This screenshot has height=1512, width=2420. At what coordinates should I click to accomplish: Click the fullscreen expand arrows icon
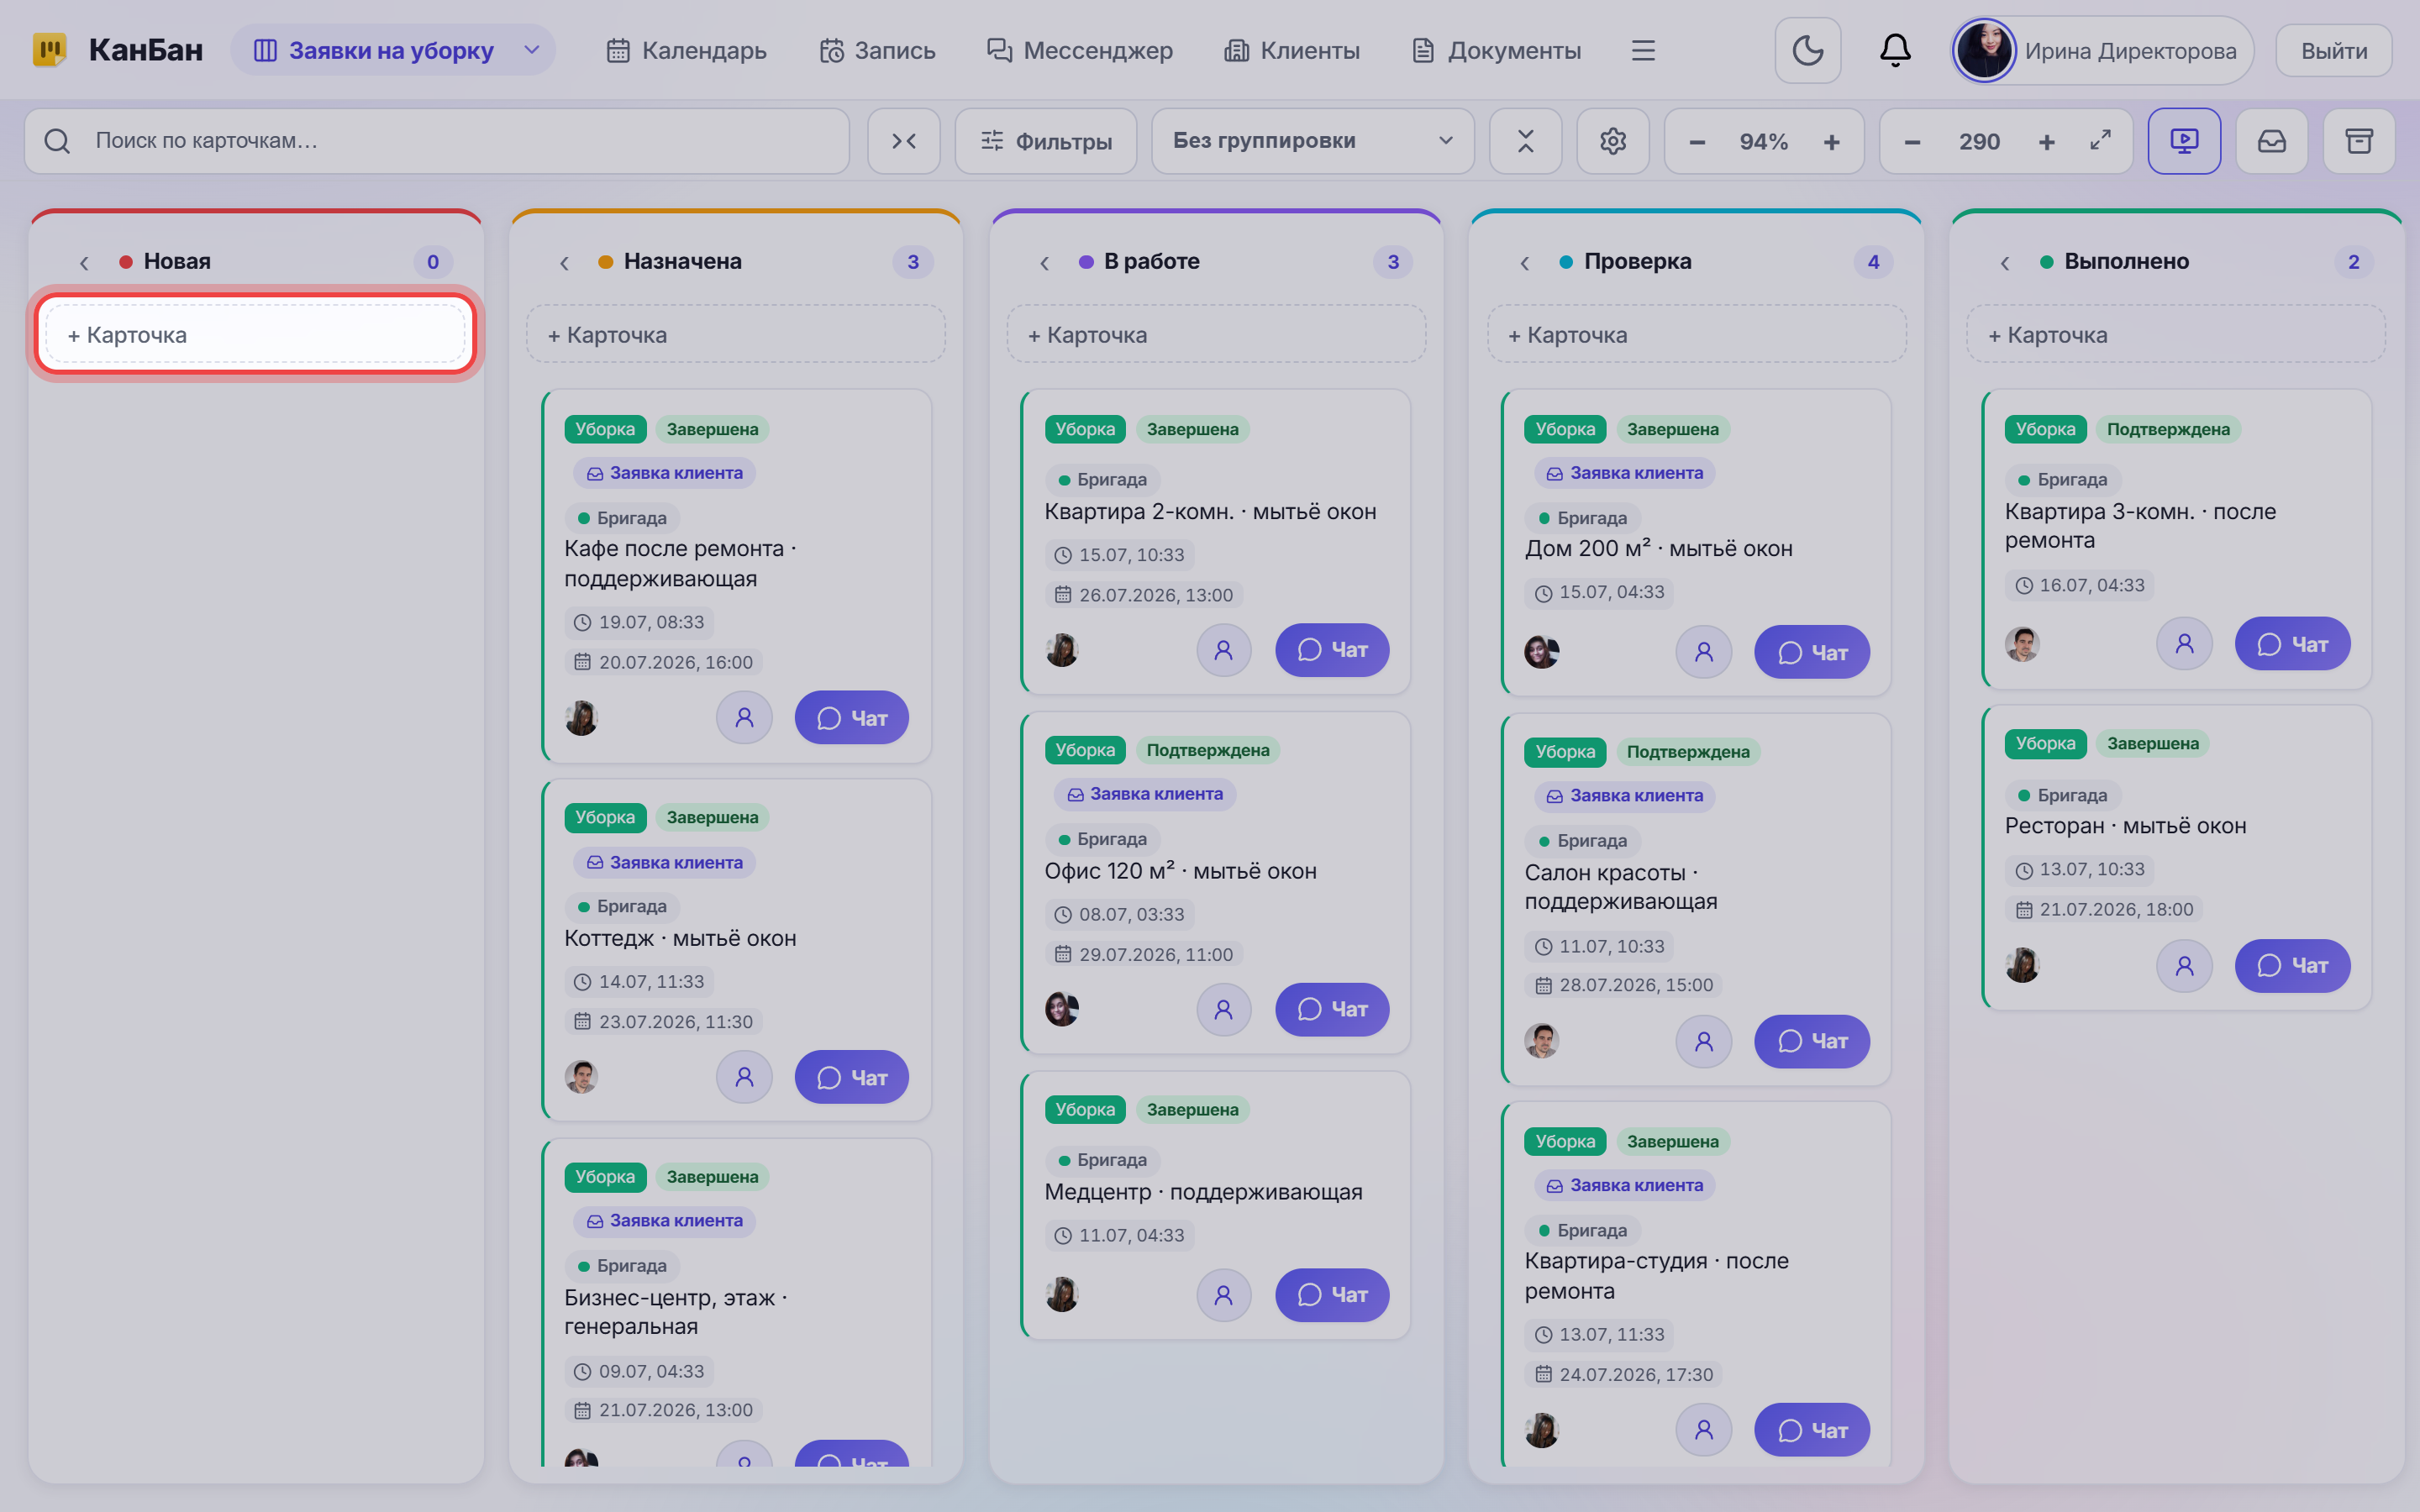(x=2100, y=141)
